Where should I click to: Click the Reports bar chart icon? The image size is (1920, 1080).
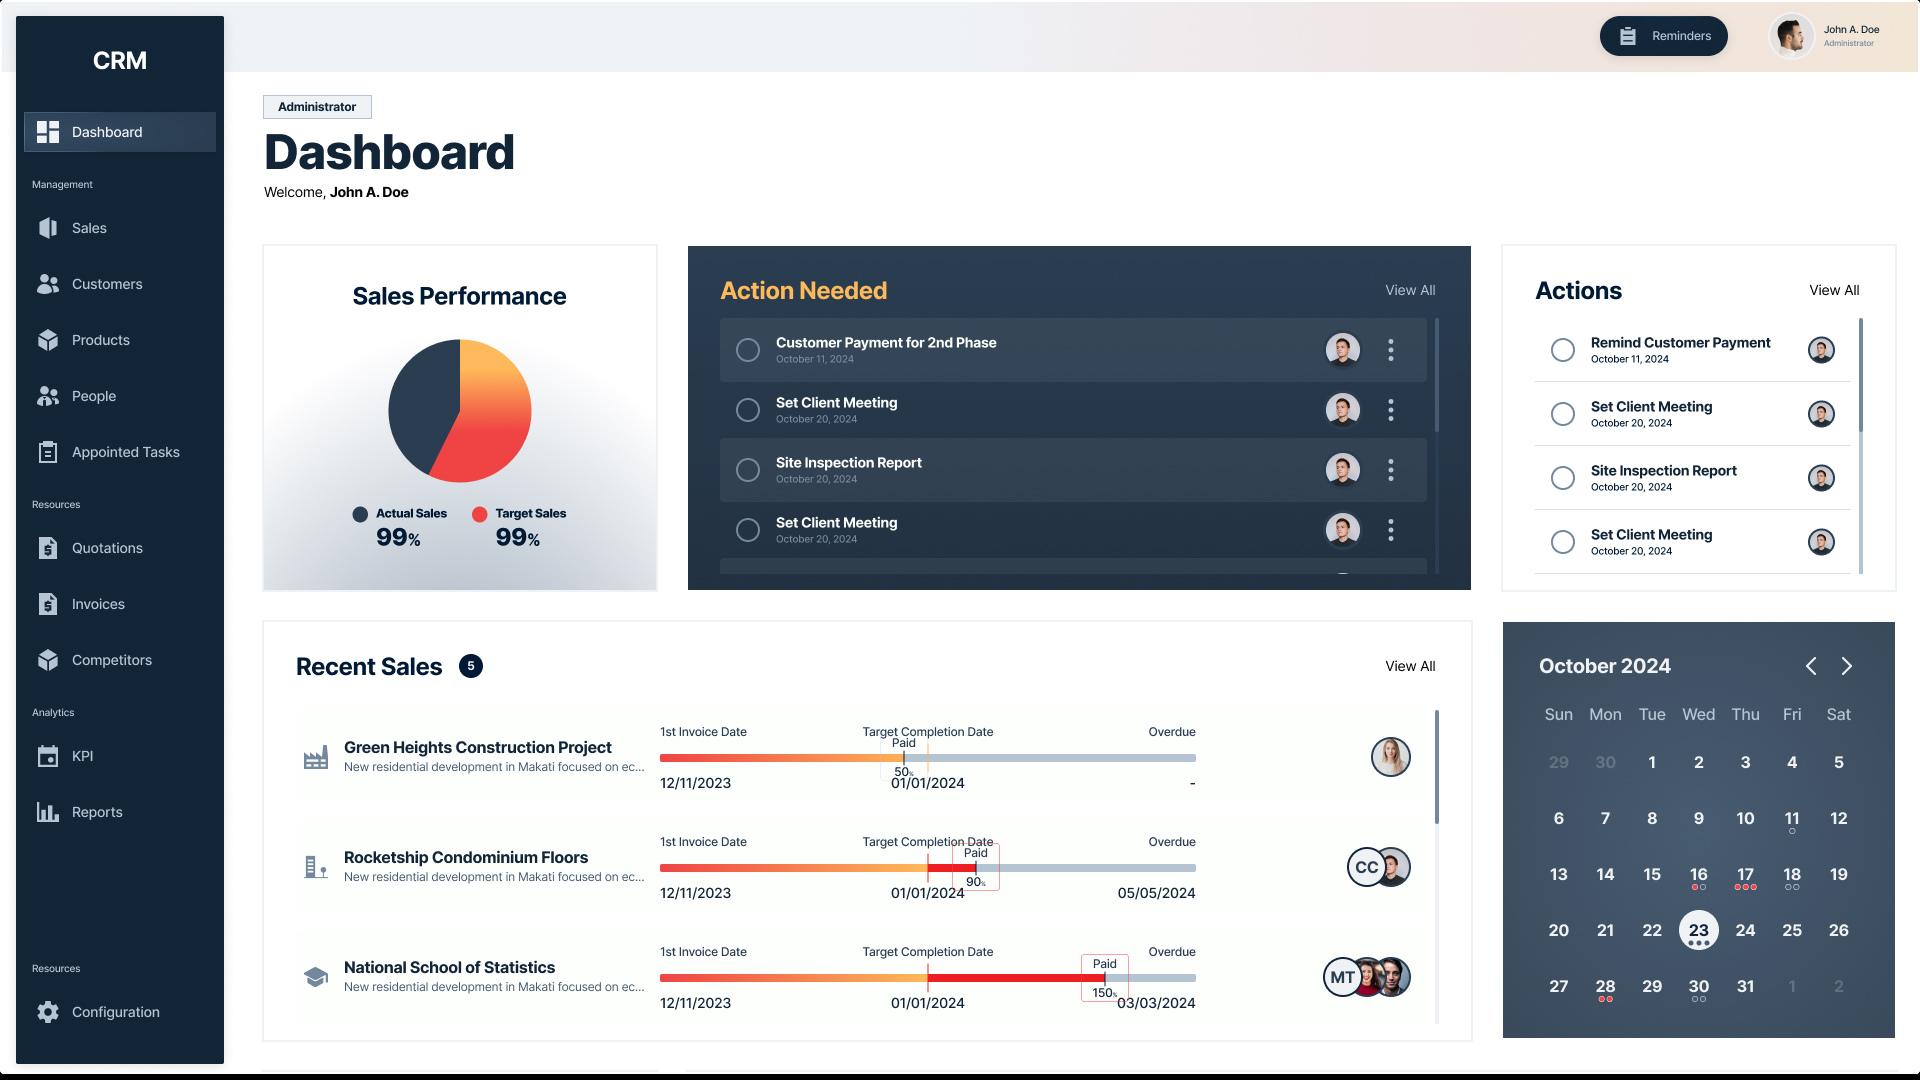(x=48, y=812)
